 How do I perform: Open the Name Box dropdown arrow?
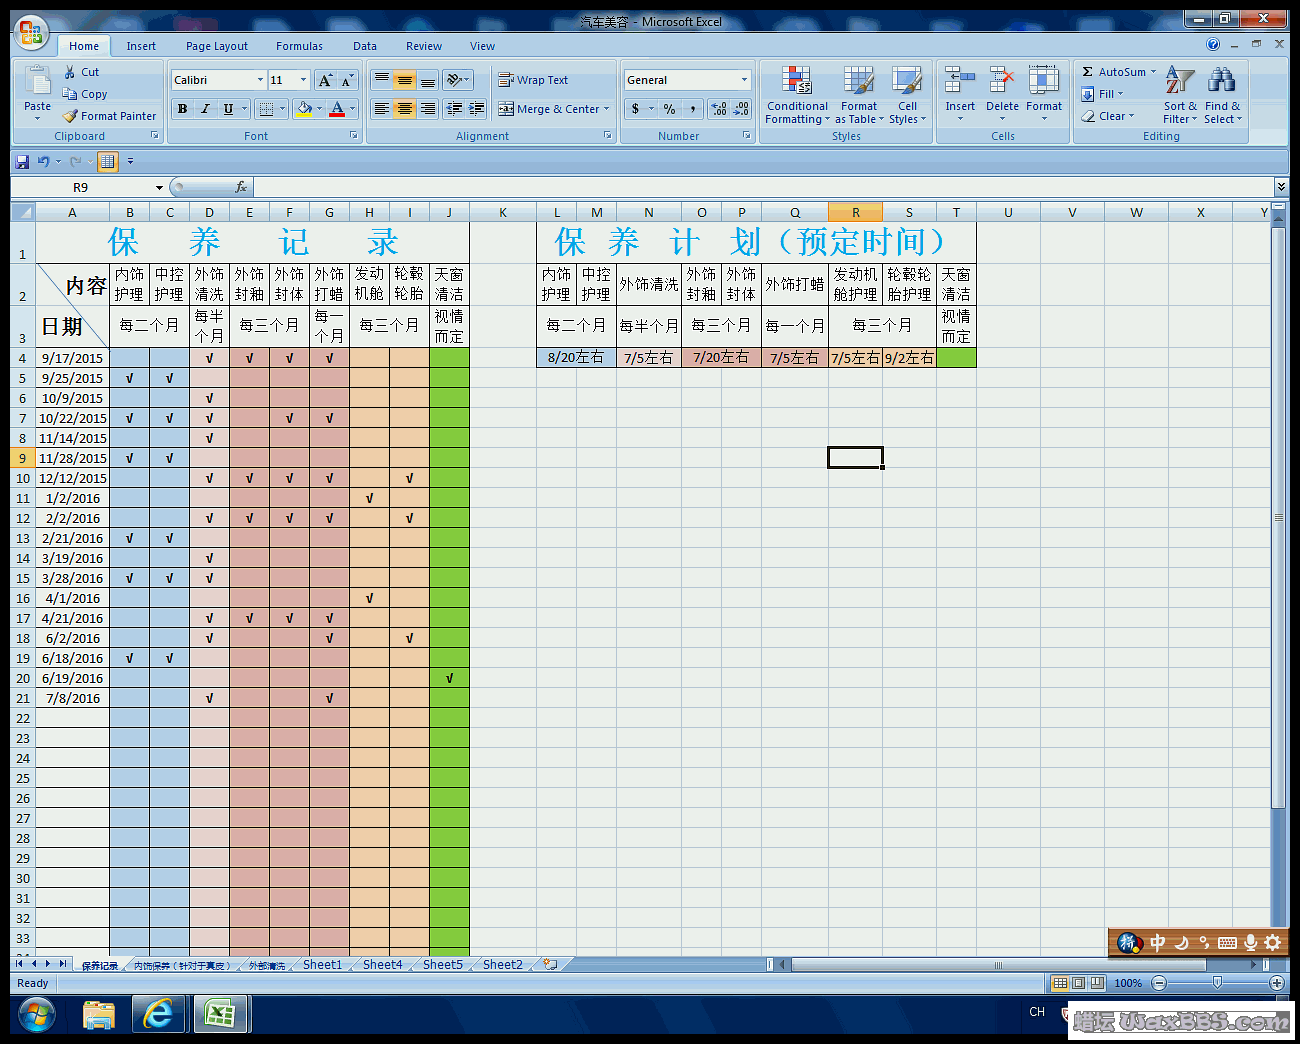point(159,188)
